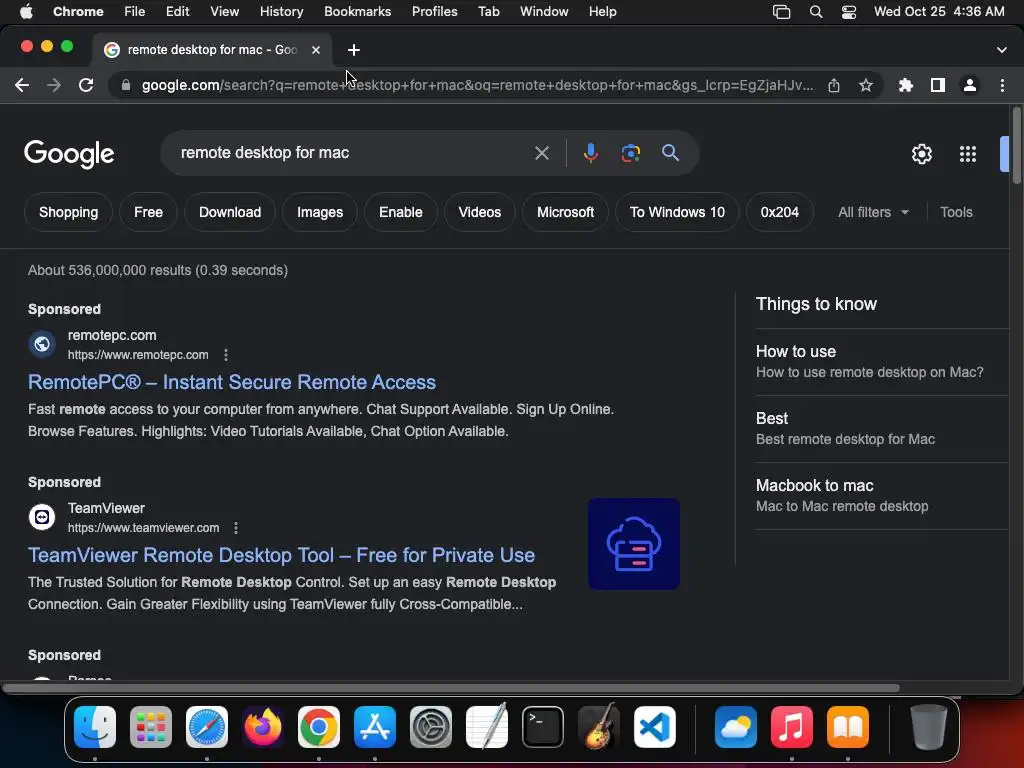Submit search with magnifier icon

point(671,153)
